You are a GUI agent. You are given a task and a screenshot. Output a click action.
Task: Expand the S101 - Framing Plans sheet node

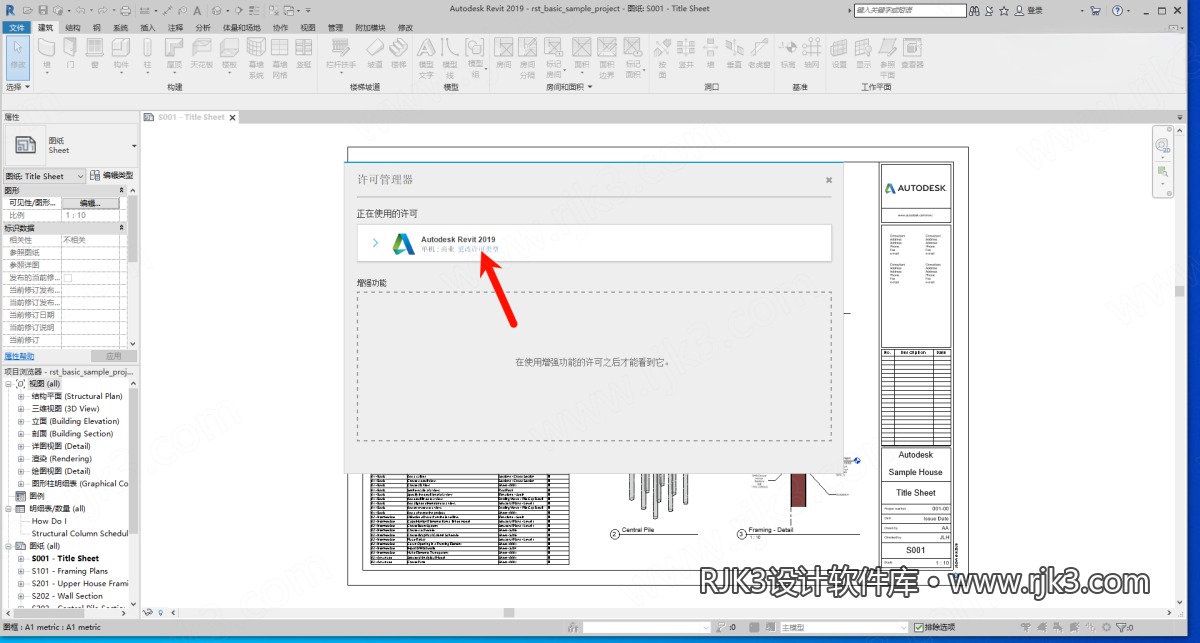21,571
